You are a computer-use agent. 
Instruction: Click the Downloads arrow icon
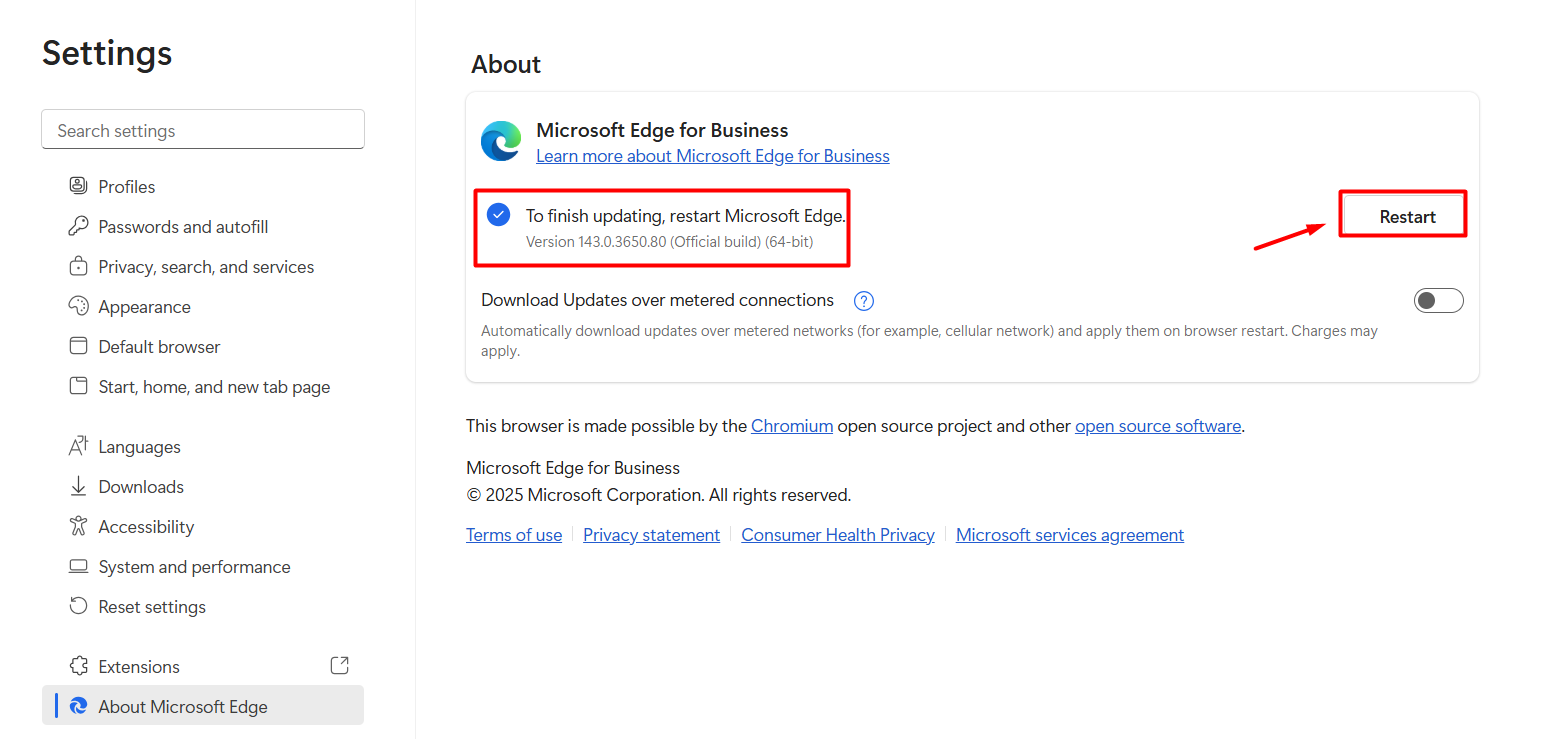pyautogui.click(x=78, y=487)
